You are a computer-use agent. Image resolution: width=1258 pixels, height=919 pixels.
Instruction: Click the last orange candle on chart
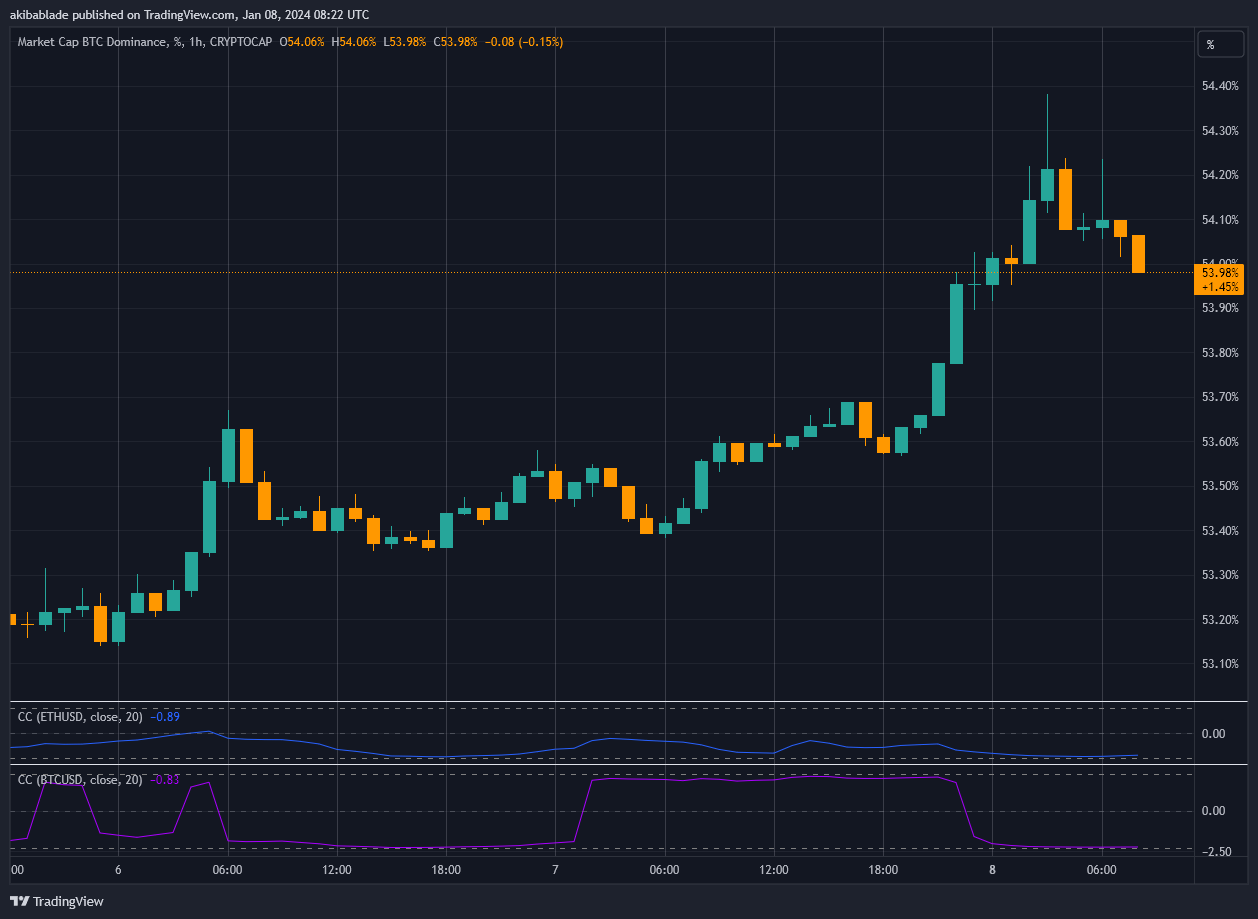pos(1138,253)
